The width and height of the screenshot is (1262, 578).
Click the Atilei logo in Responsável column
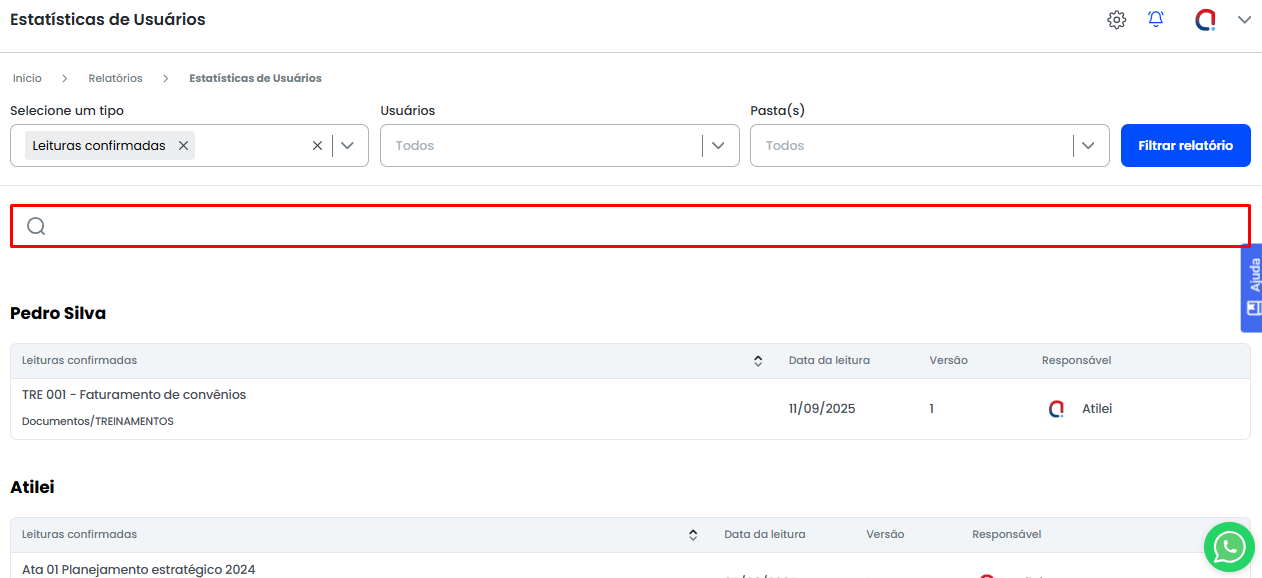[x=1056, y=409]
